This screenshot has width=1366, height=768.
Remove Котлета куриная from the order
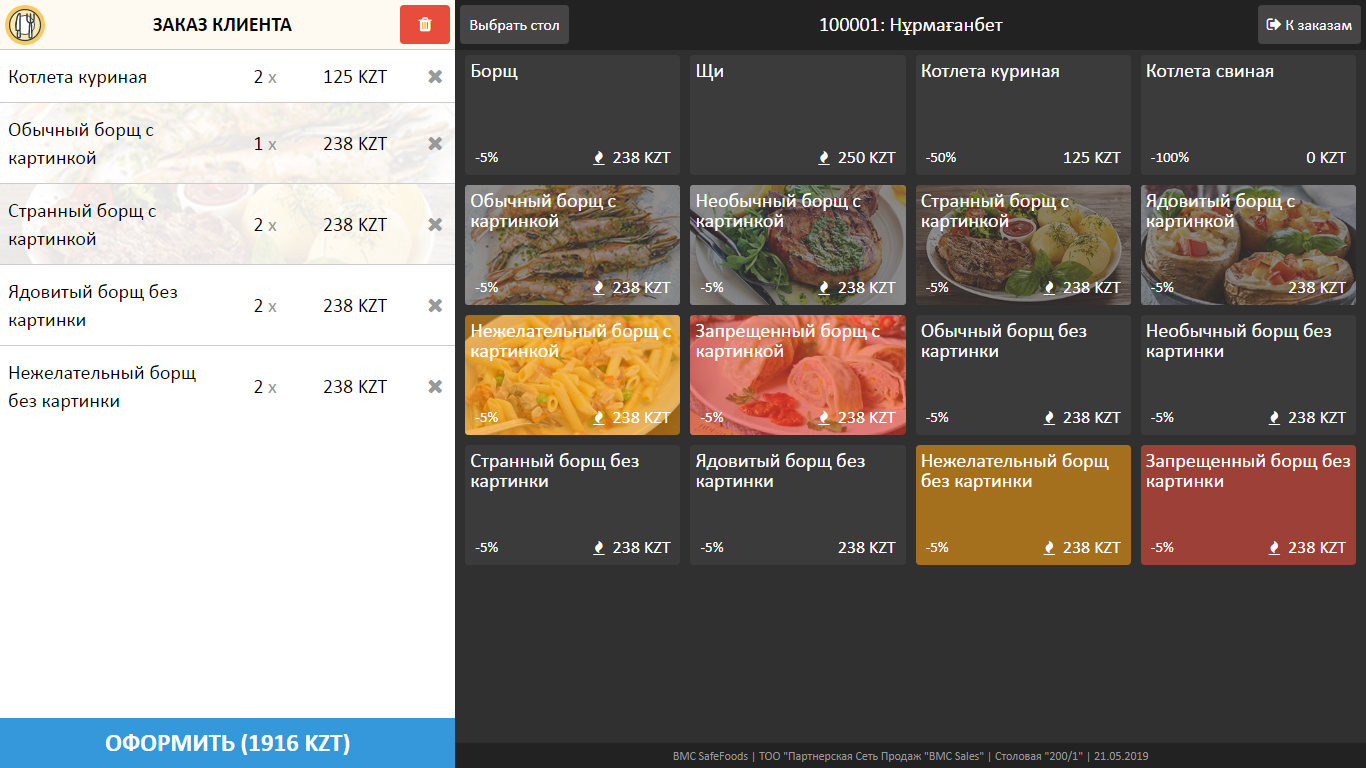[435, 77]
